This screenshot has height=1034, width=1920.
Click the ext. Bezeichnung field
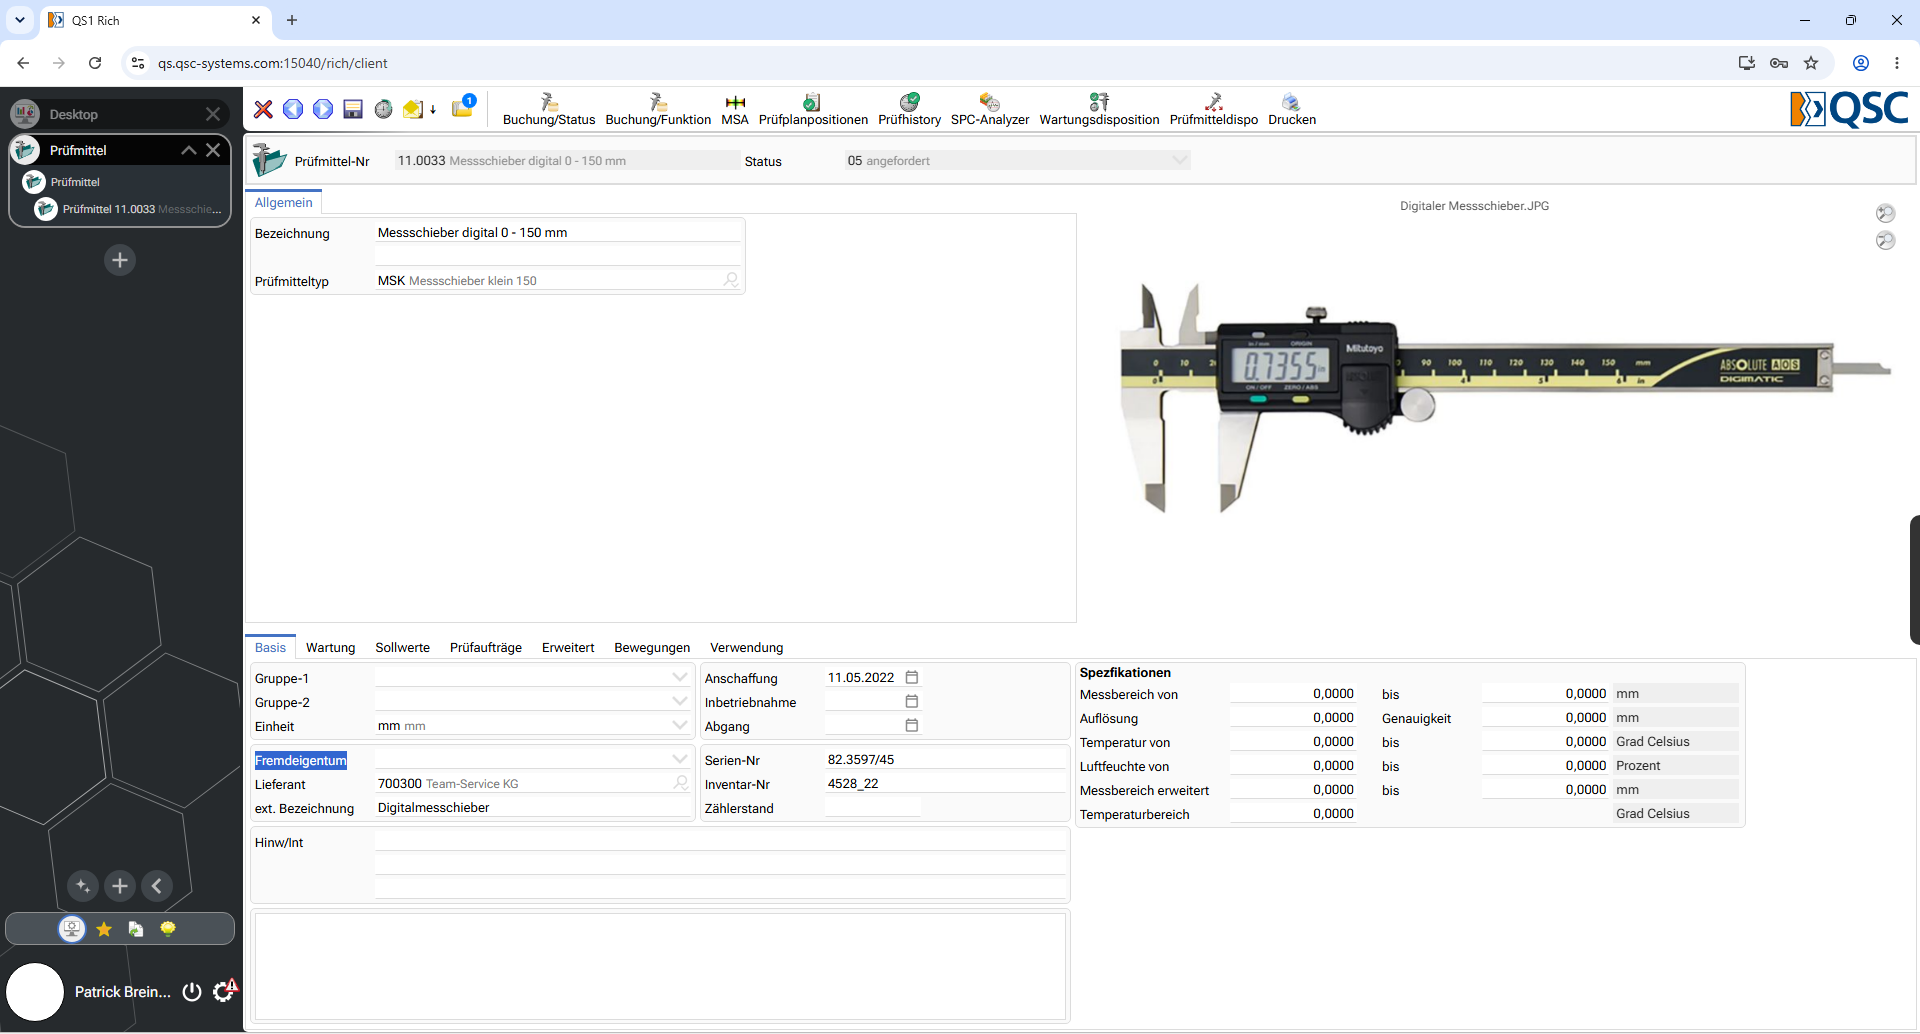point(533,807)
